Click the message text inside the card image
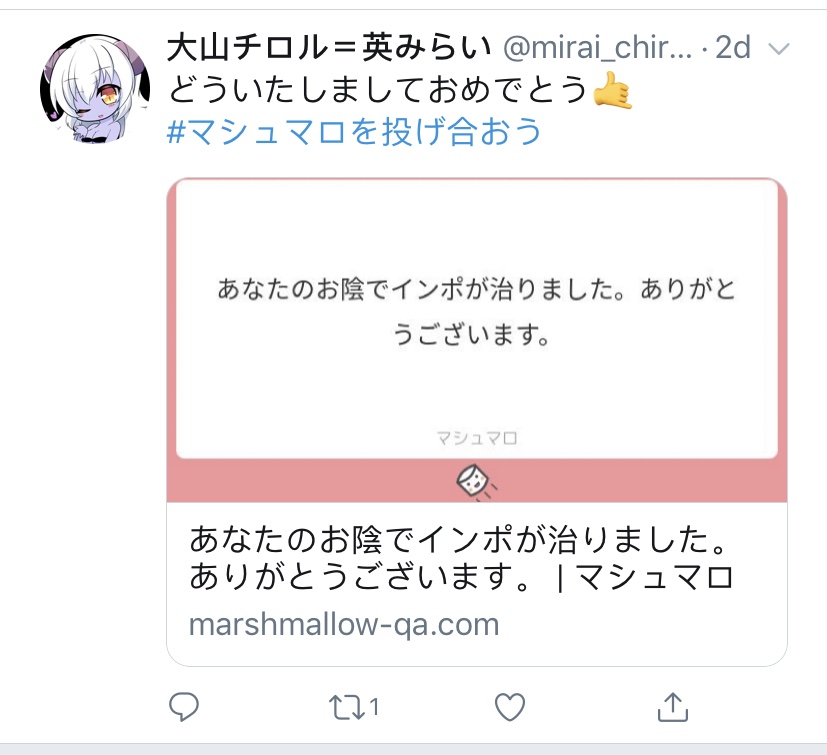The image size is (827, 755). [x=476, y=311]
